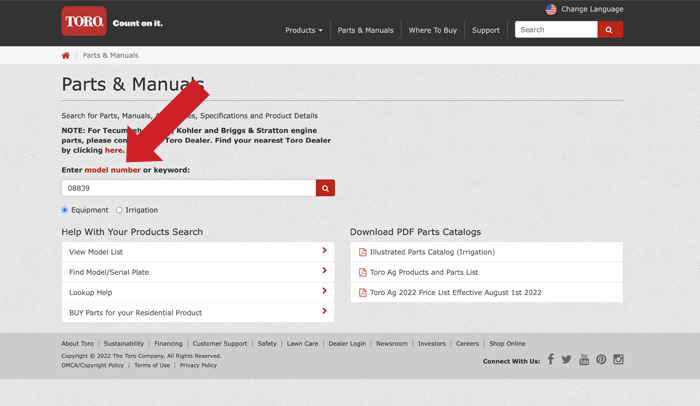Click Shop Online footer link

tap(507, 343)
